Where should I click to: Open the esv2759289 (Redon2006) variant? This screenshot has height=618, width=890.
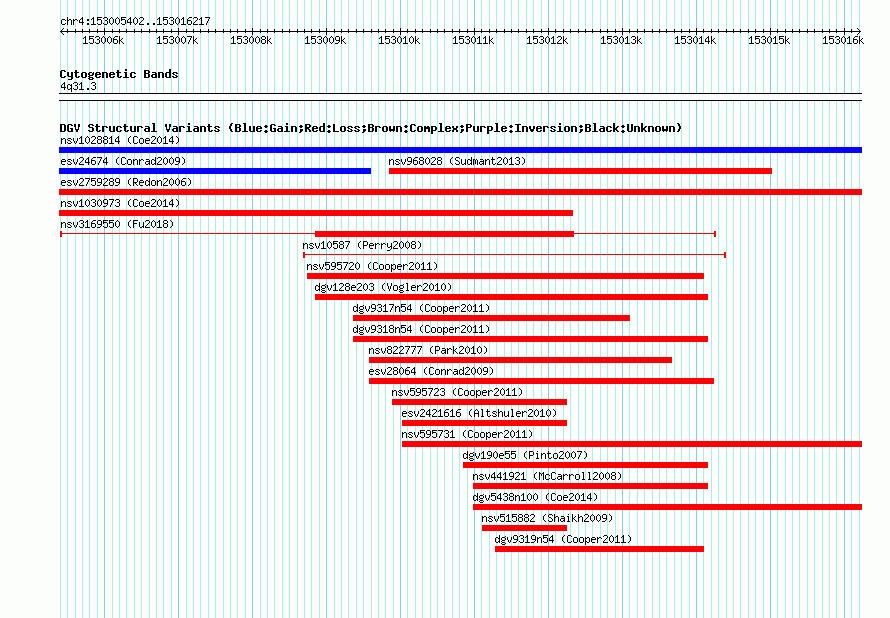tap(126, 182)
